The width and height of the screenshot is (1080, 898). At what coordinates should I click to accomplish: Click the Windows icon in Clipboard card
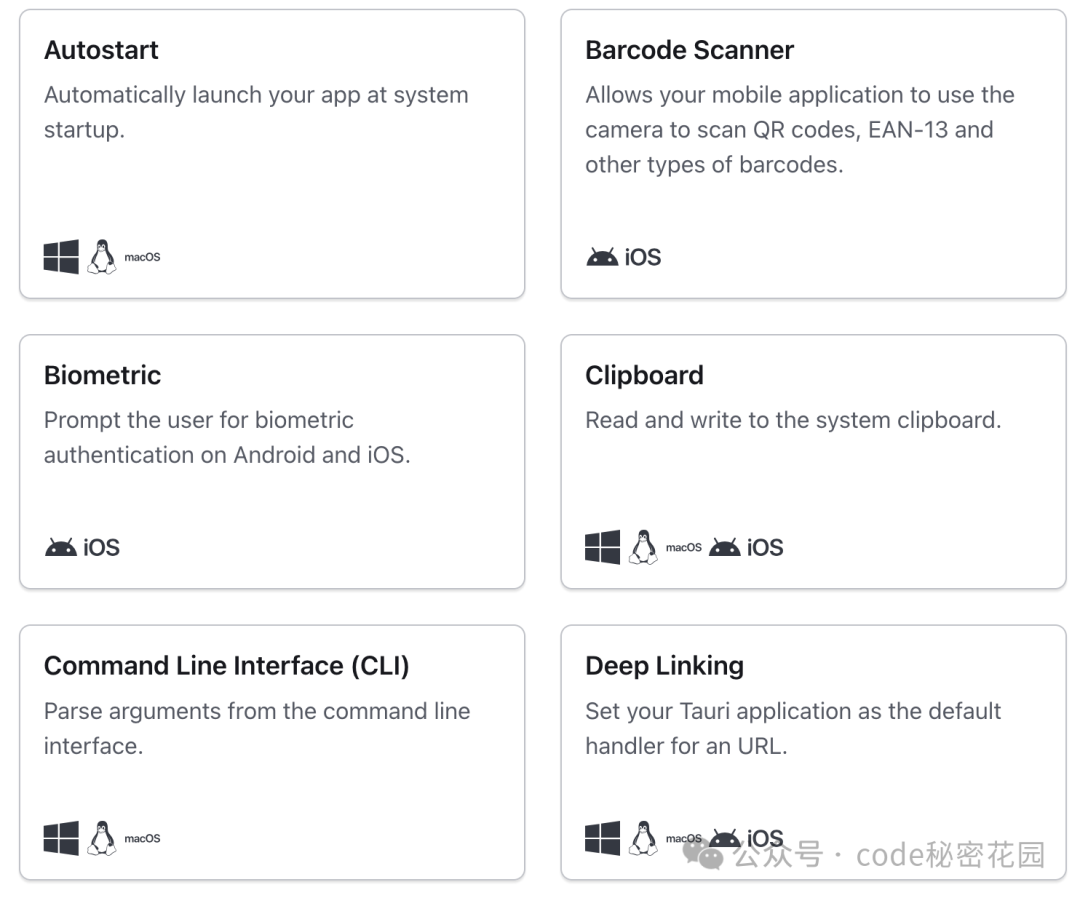point(602,548)
